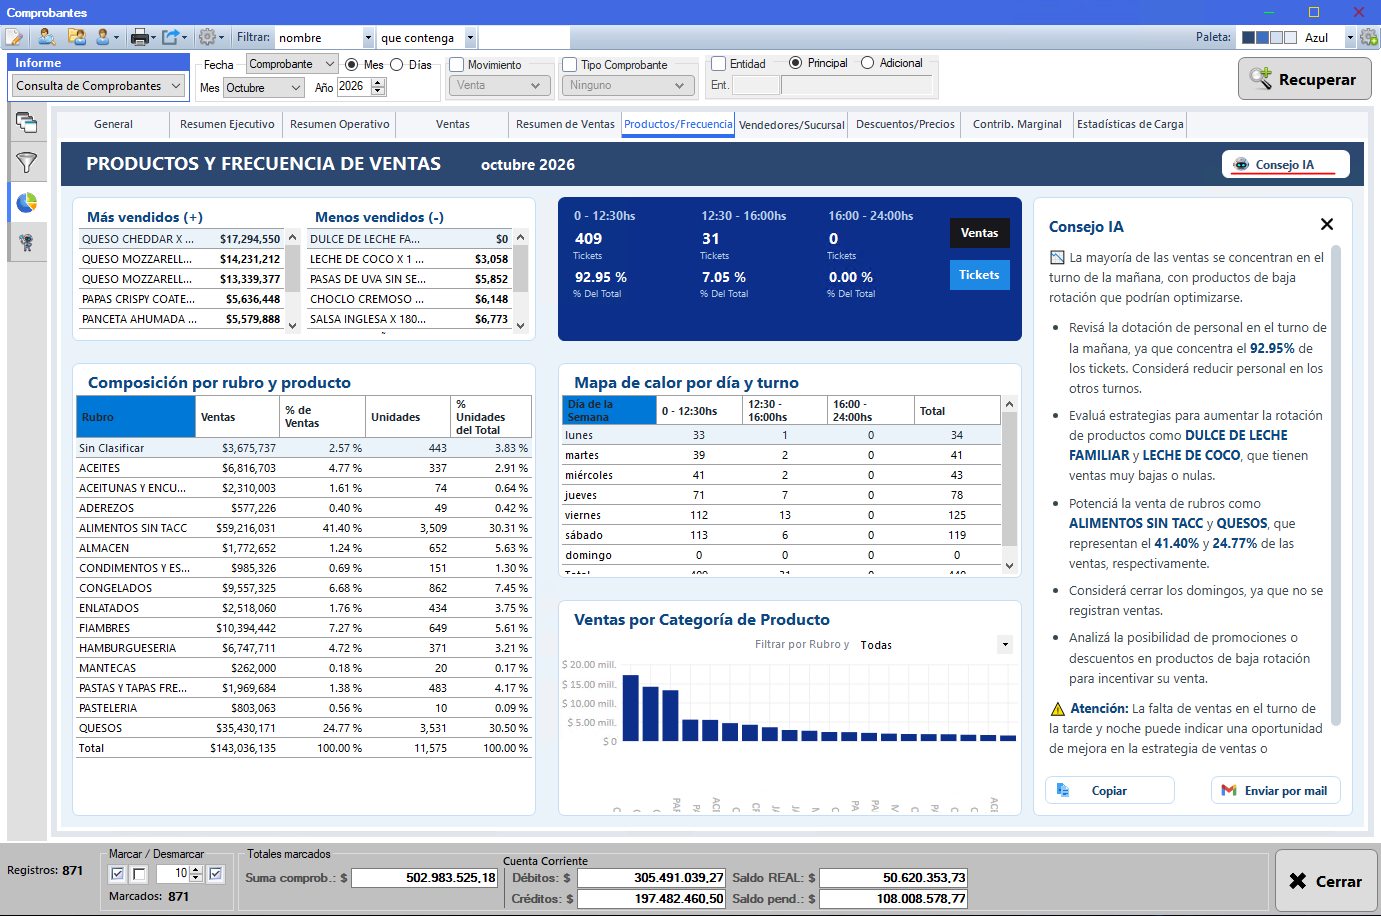Screen dimensions: 1381x916
Task: Open the Resumen Ejecutivo tab
Action: (x=227, y=124)
